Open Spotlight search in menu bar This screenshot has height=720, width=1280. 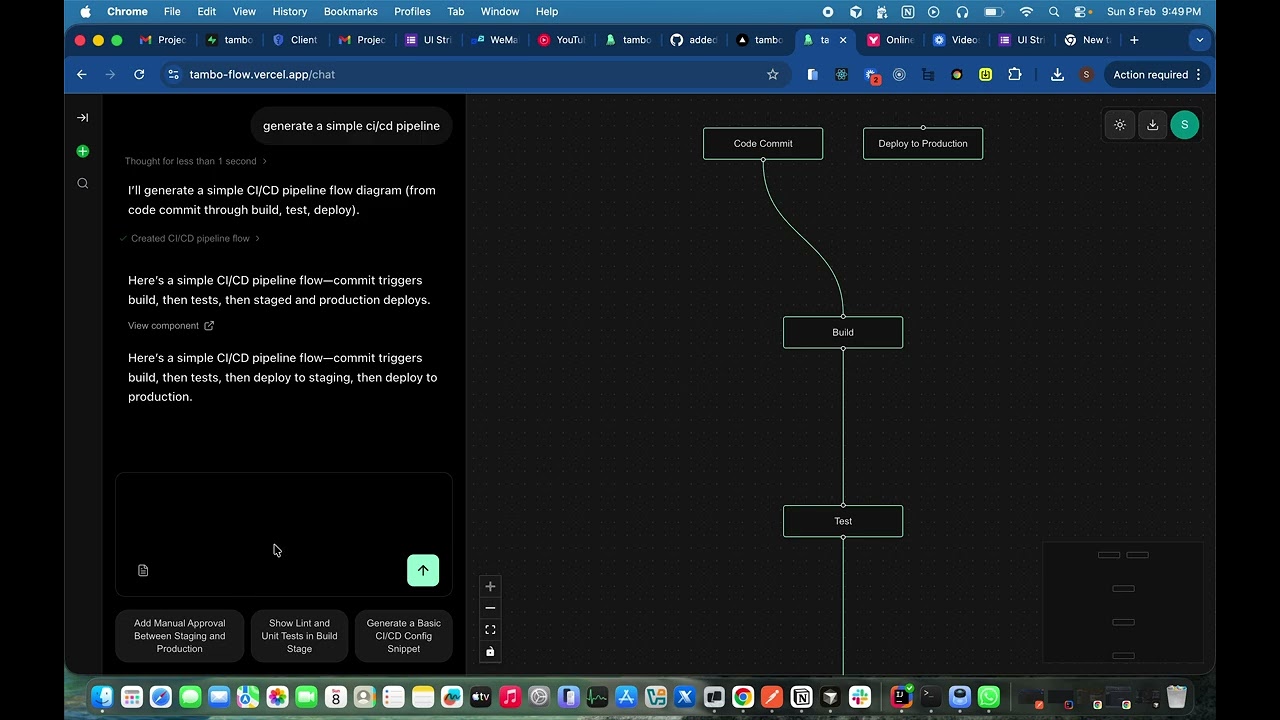click(x=1054, y=12)
